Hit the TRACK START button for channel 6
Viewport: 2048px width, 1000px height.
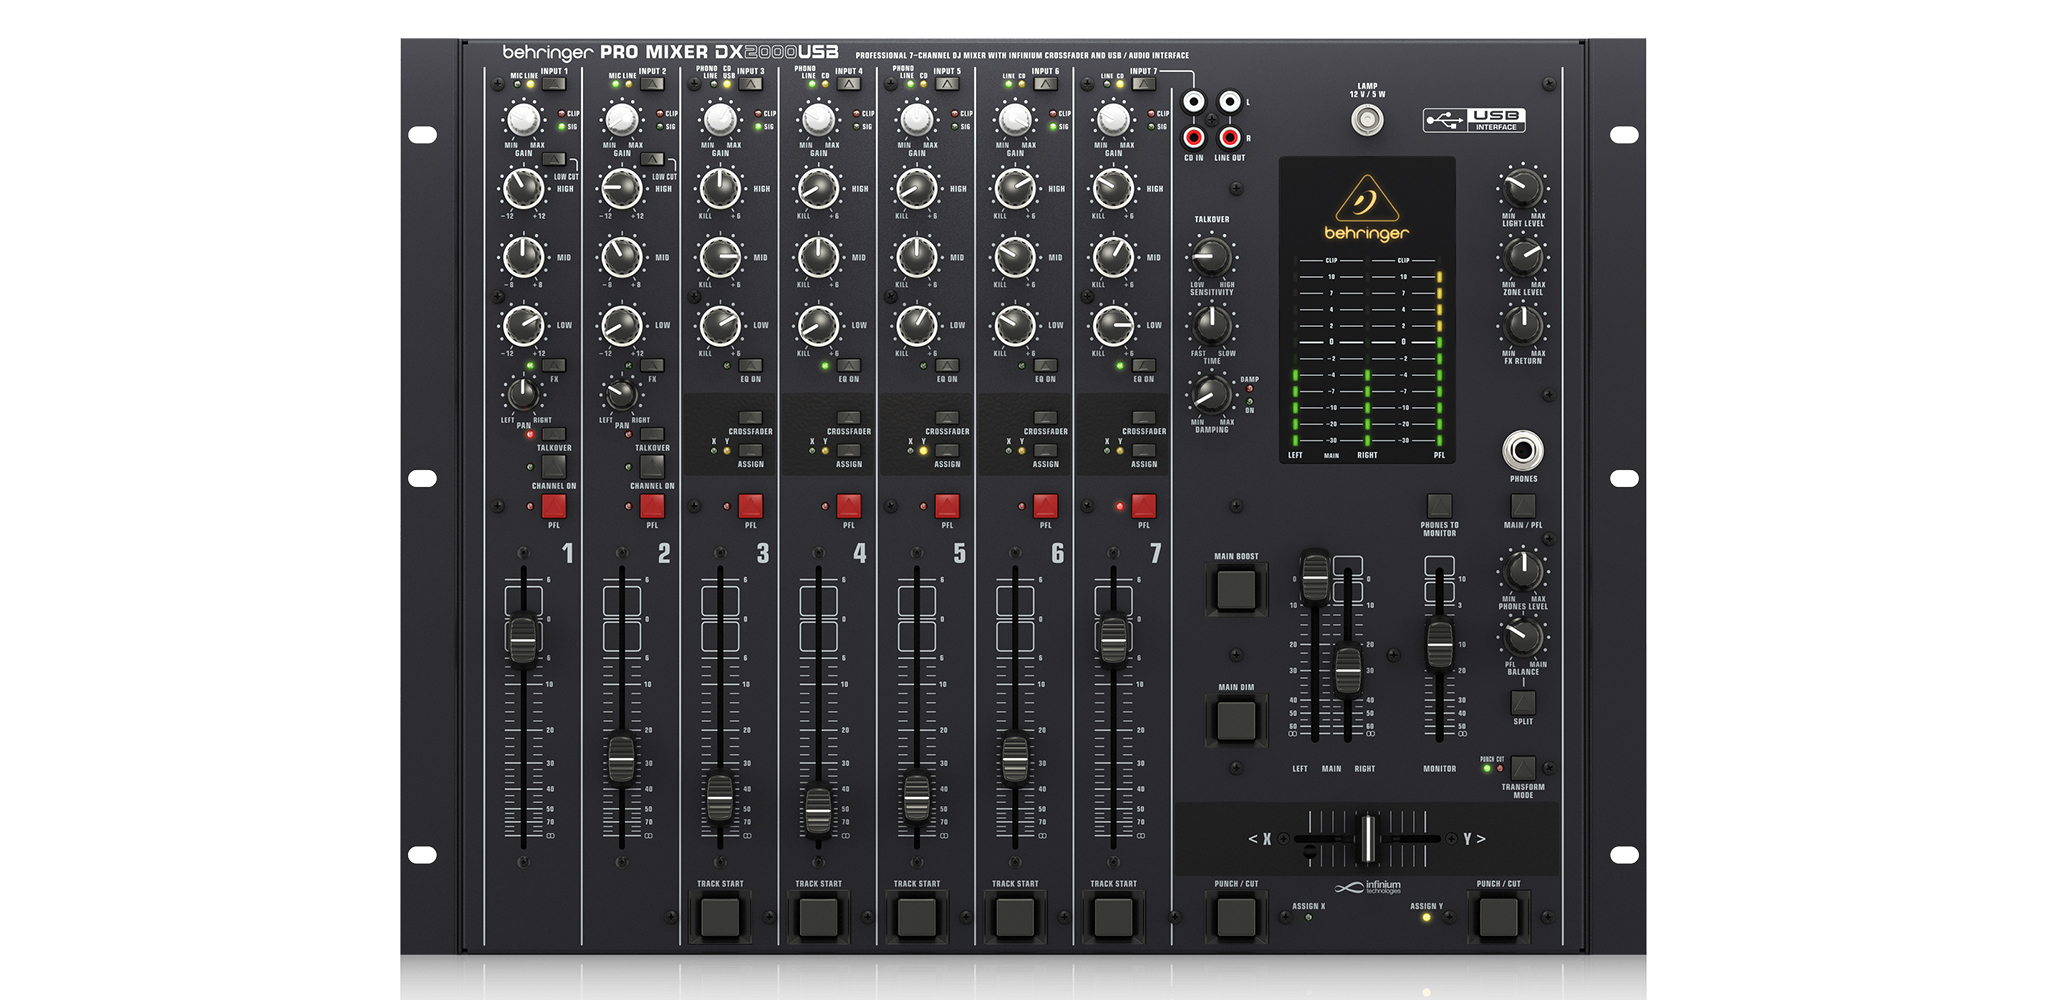coord(1015,917)
